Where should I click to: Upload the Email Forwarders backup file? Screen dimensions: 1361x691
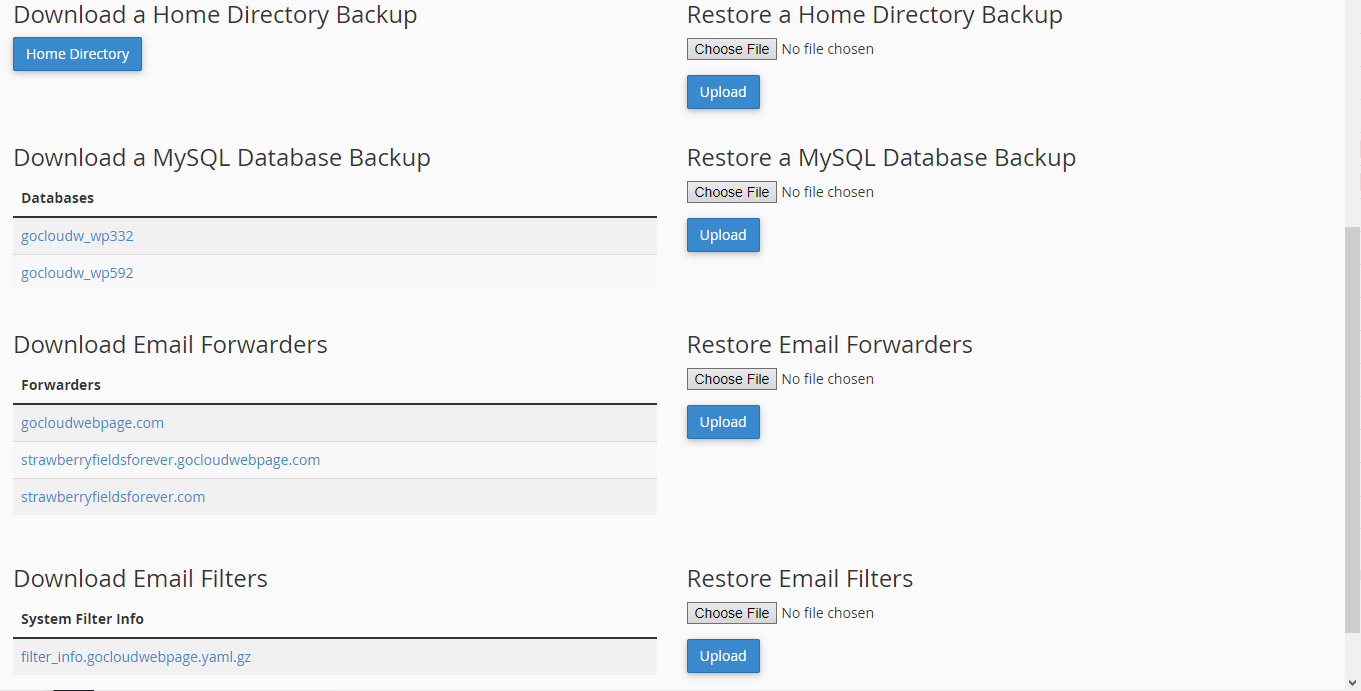[723, 422]
